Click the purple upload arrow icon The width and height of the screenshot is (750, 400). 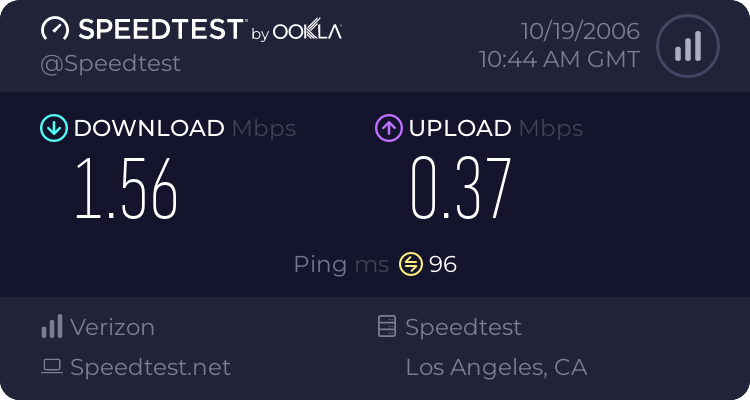click(388, 128)
